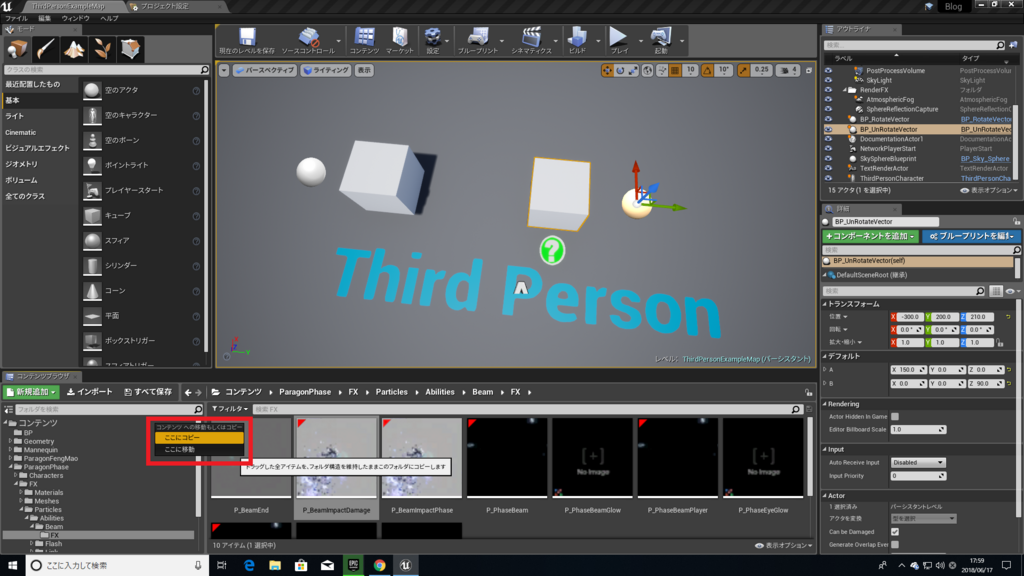
Task: Select the Paint mode brush icon
Action: 45,49
